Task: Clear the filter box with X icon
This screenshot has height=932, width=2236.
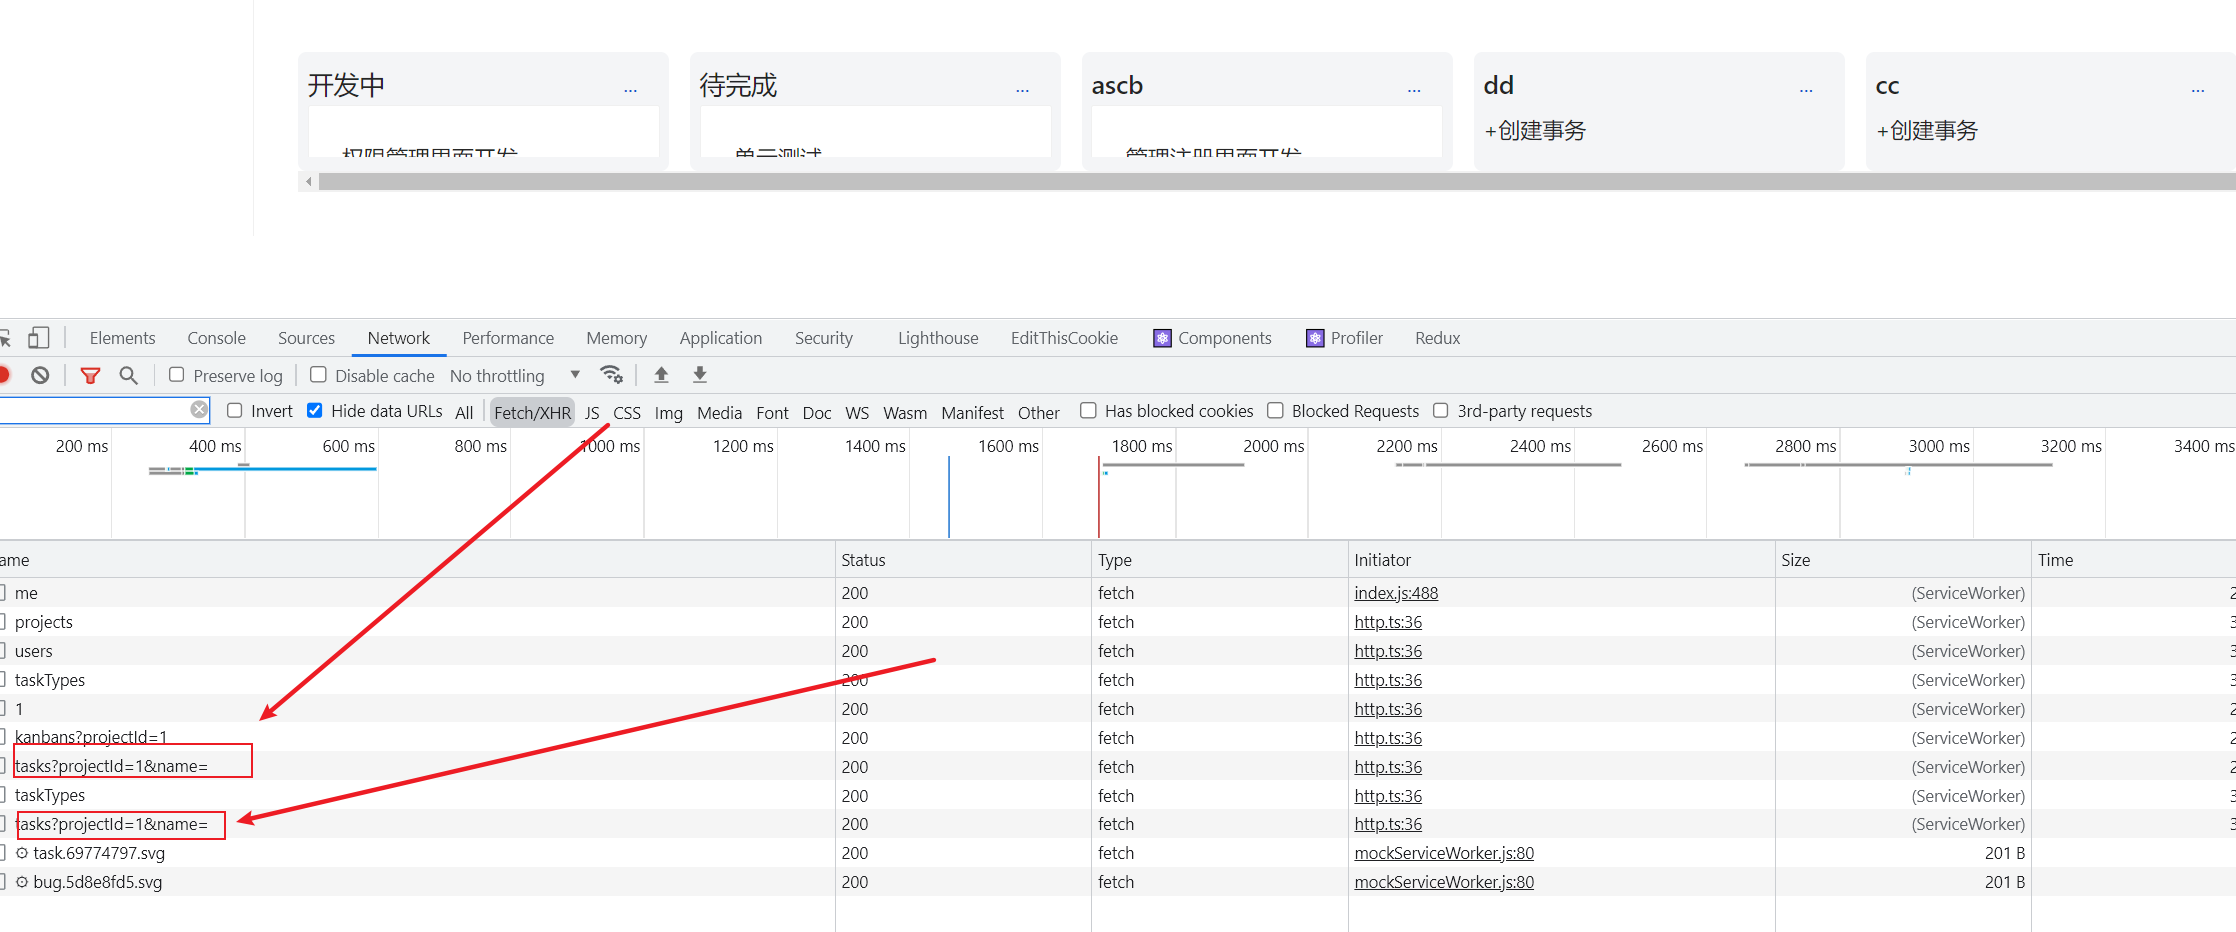Action: coord(199,410)
